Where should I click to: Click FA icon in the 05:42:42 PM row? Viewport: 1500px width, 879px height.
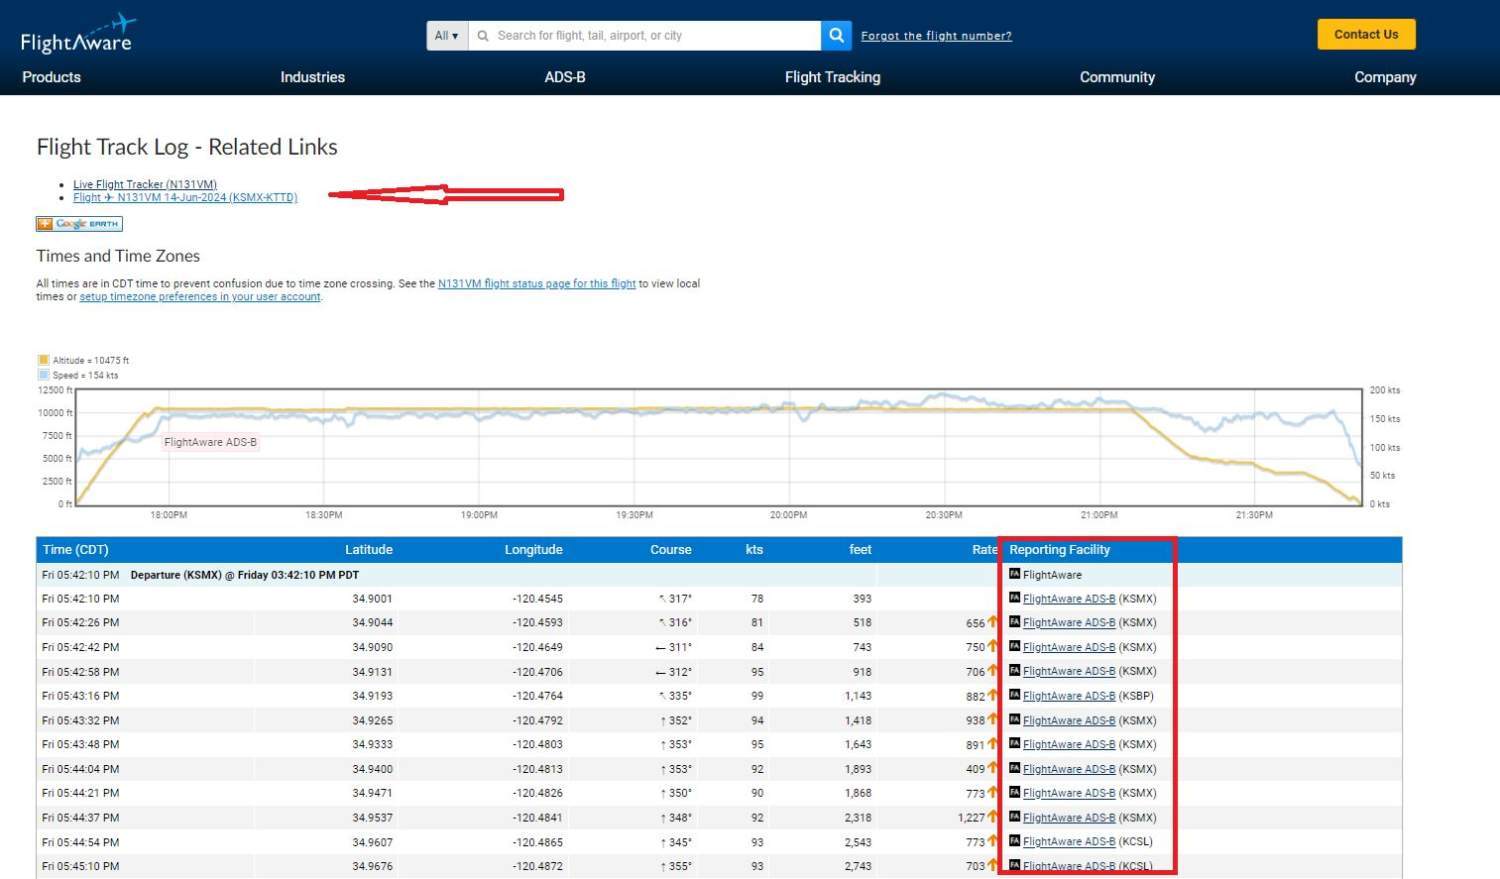(x=1014, y=647)
